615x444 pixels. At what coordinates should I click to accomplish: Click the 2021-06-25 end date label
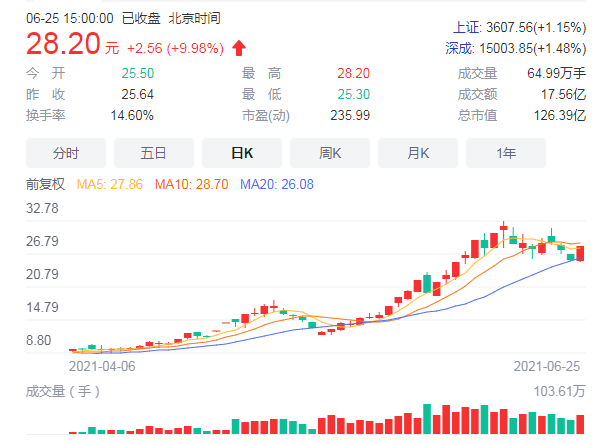(x=547, y=366)
